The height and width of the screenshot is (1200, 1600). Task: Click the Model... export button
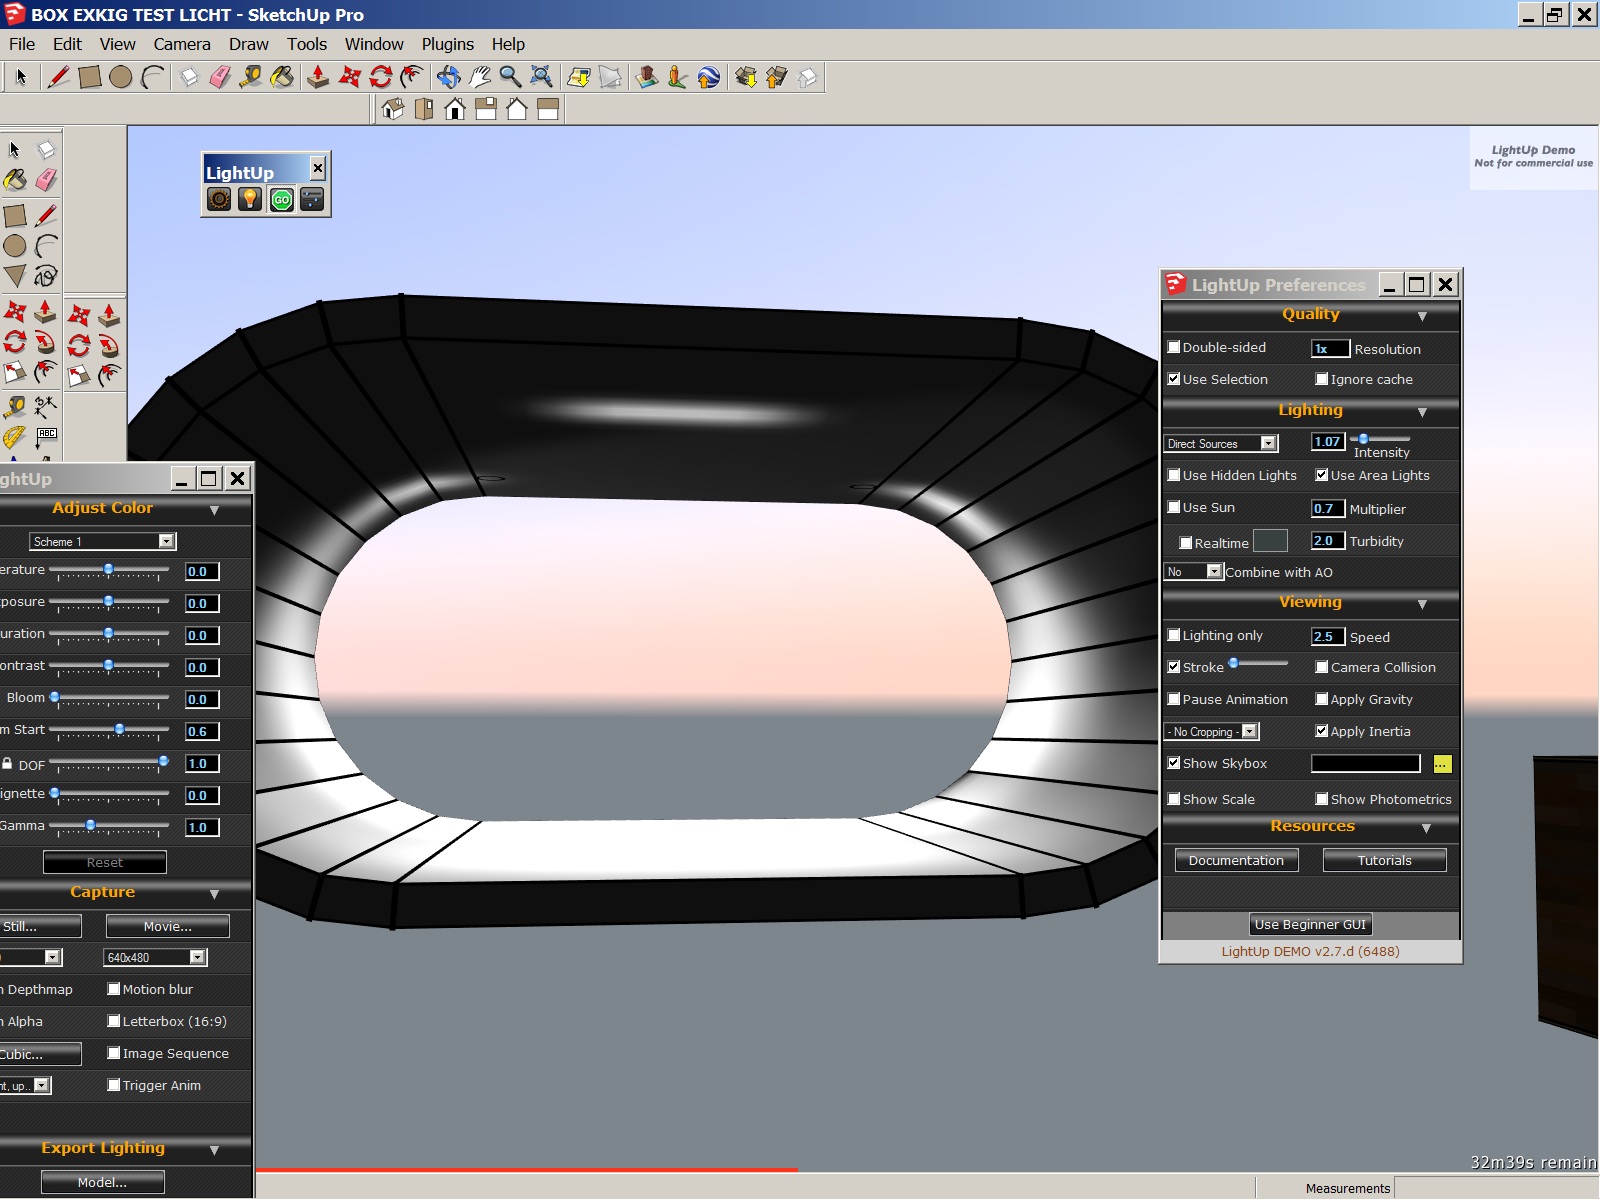pyautogui.click(x=102, y=1182)
